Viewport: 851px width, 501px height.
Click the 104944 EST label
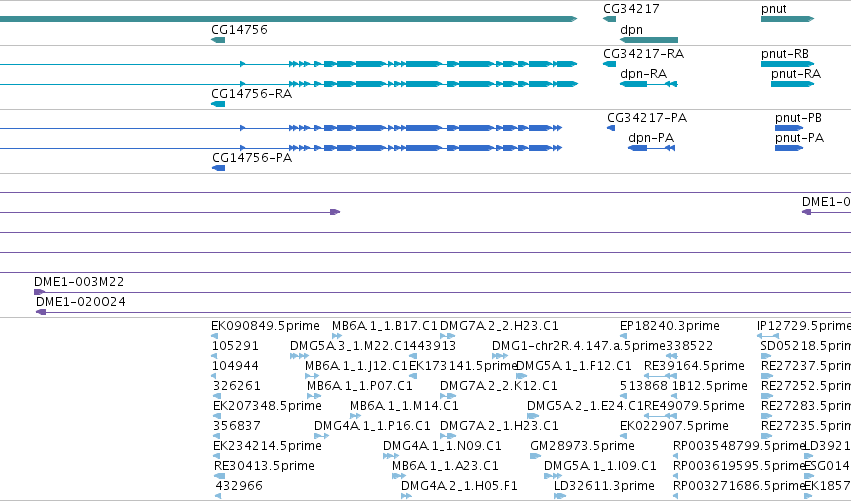pos(235,366)
